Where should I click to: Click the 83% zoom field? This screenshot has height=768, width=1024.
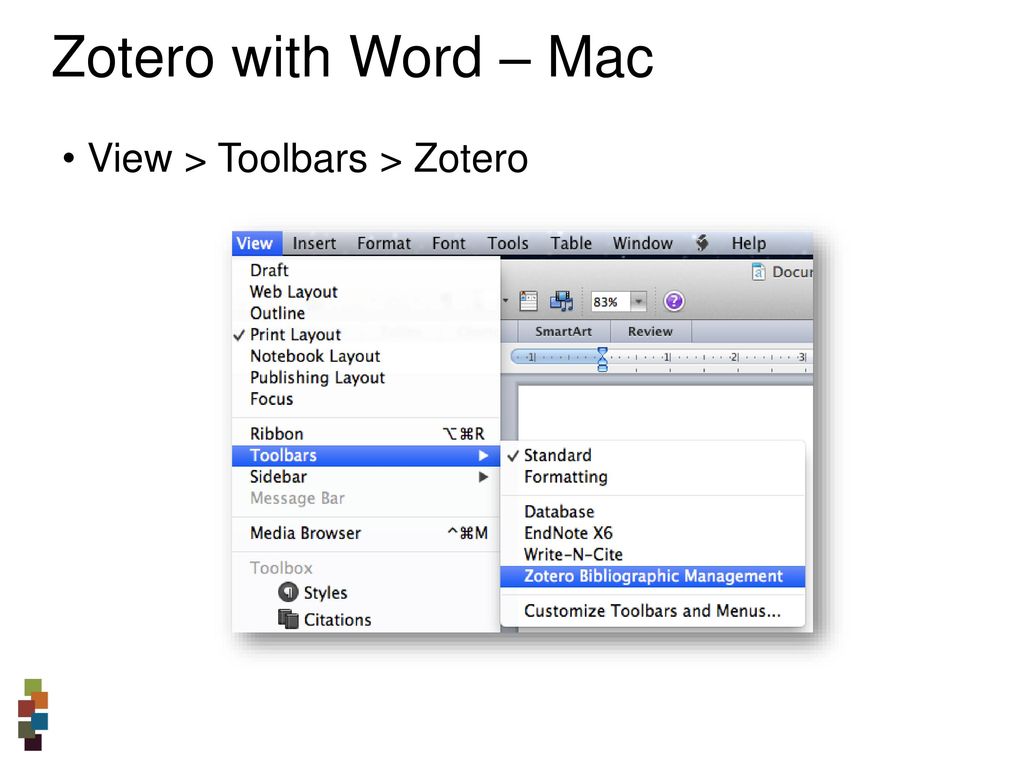[x=610, y=302]
